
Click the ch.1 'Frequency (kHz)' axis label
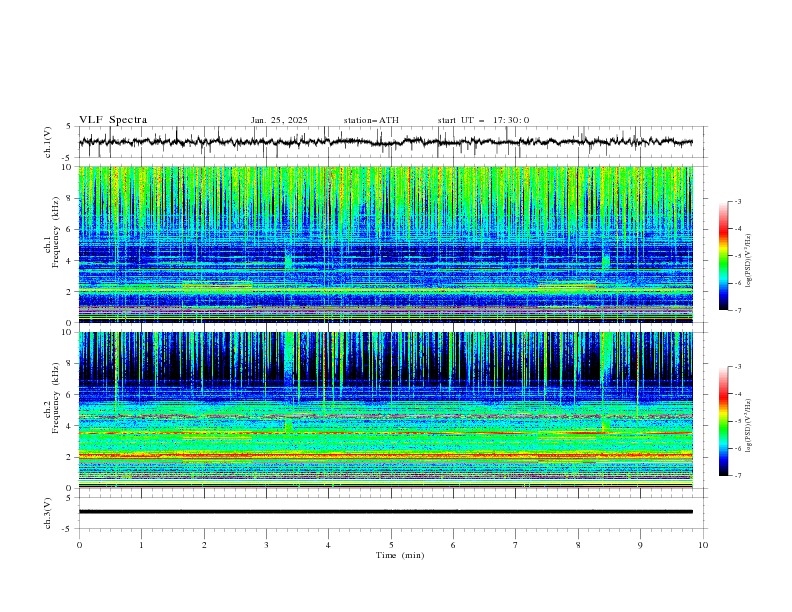(56, 232)
